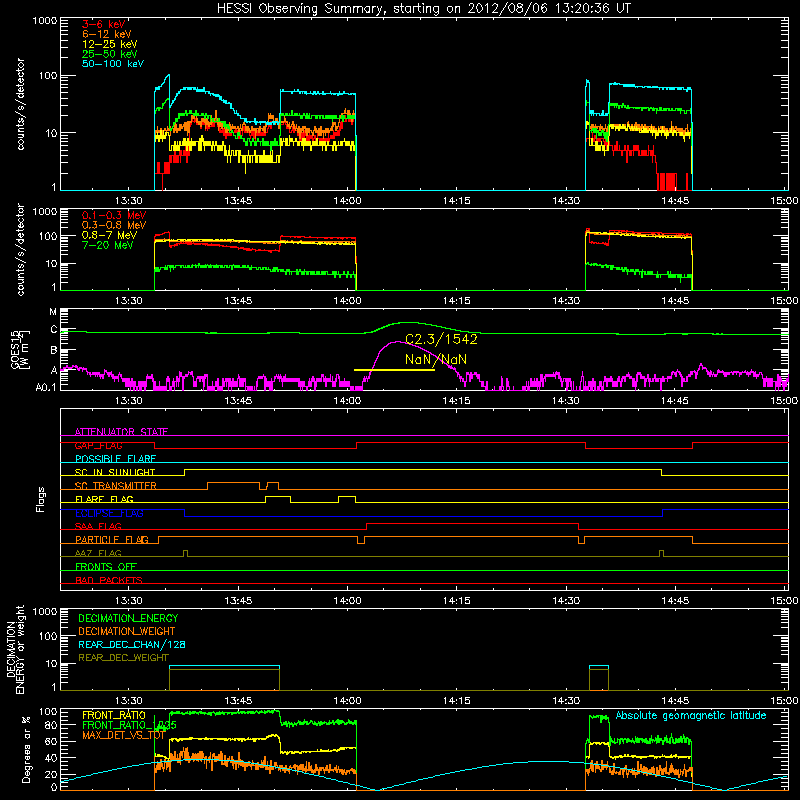The width and height of the screenshot is (800, 800).
Task: Select the ECLIPSE_FLAG label
Action: point(109,513)
